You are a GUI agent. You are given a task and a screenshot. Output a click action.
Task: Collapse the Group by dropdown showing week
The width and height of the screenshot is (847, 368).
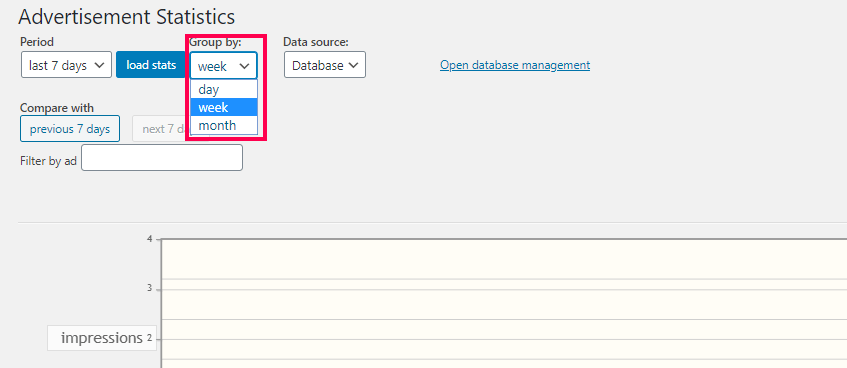tap(224, 65)
